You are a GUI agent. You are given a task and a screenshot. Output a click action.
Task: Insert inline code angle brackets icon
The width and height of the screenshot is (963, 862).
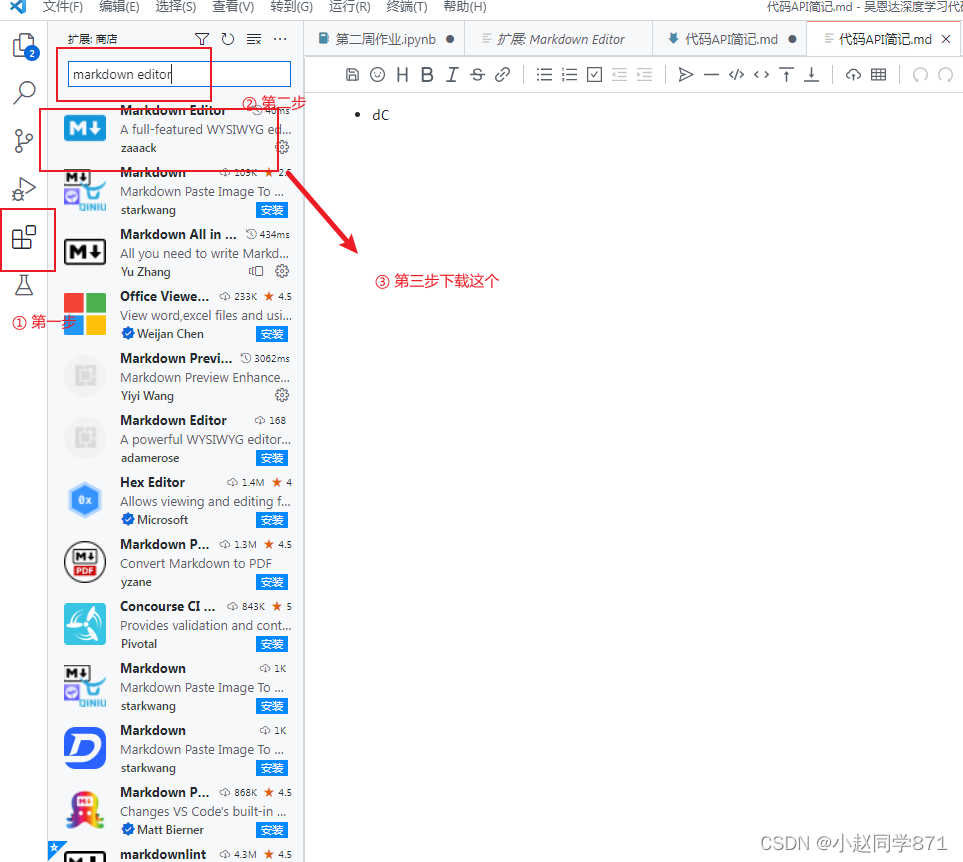click(x=762, y=74)
